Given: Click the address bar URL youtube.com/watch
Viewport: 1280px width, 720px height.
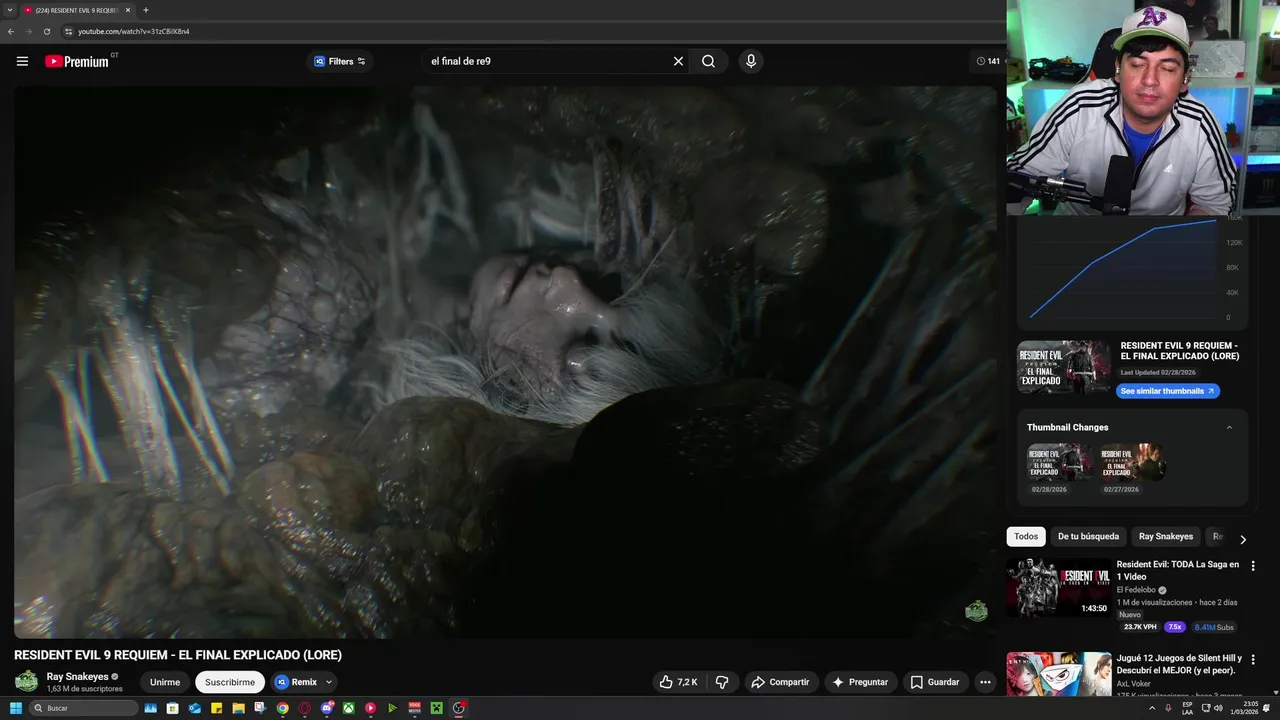Looking at the screenshot, I should [134, 31].
